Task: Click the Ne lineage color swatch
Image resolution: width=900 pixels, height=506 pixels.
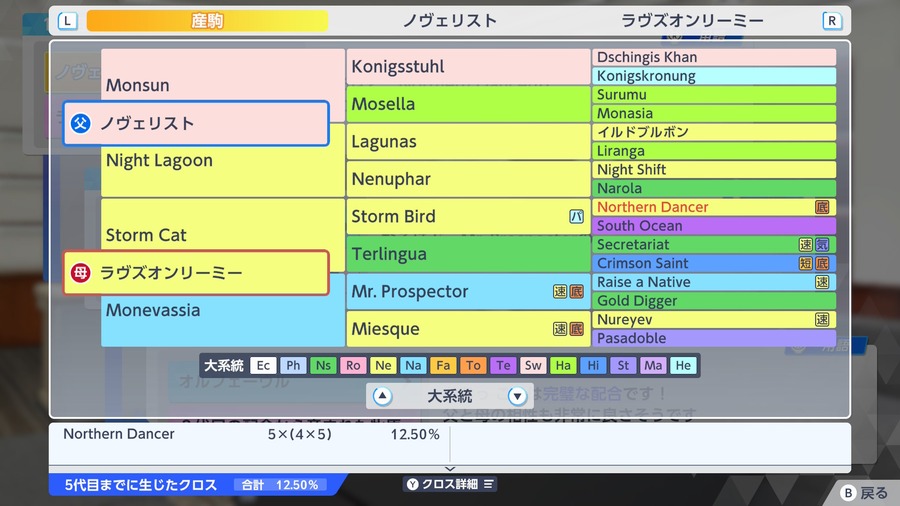Action: pyautogui.click(x=383, y=365)
